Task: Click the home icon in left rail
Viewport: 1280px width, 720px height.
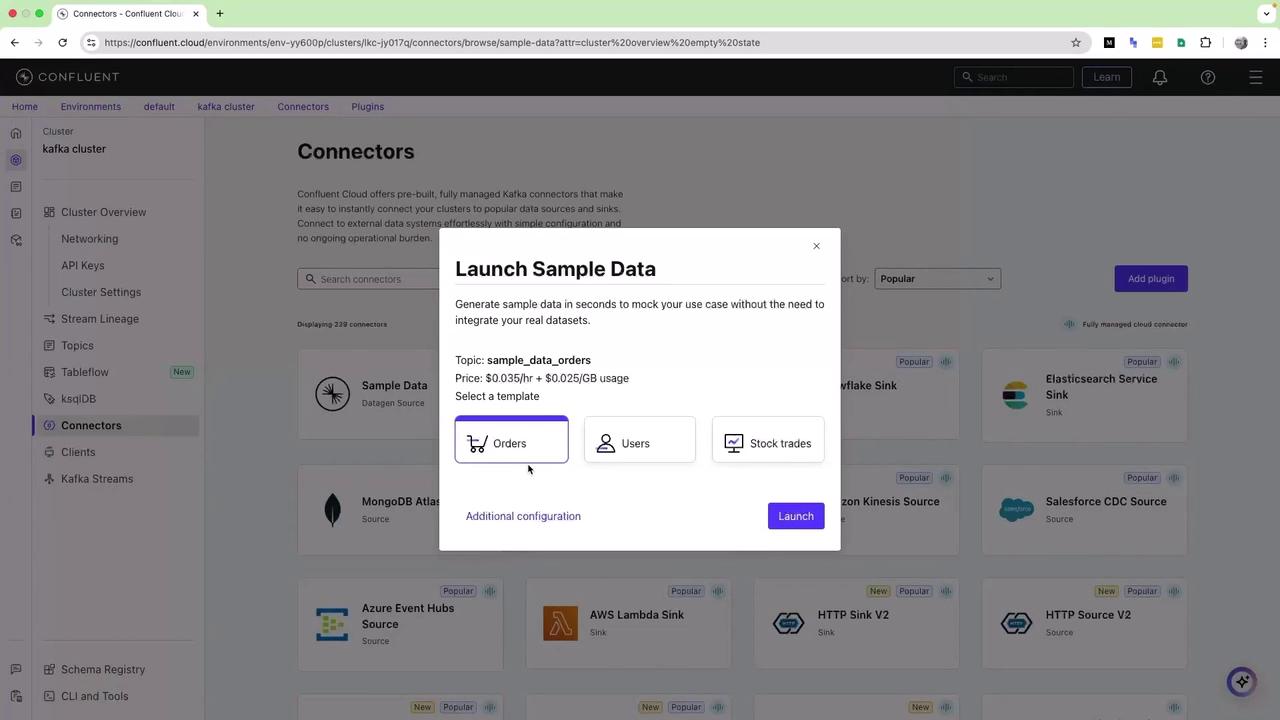Action: 16,133
